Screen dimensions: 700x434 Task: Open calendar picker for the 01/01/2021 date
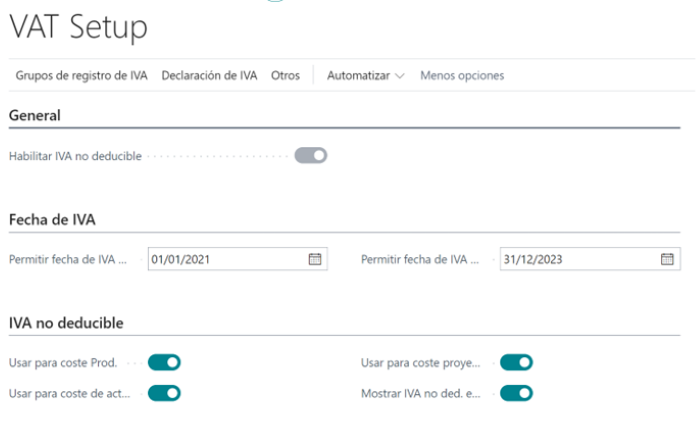[314, 259]
